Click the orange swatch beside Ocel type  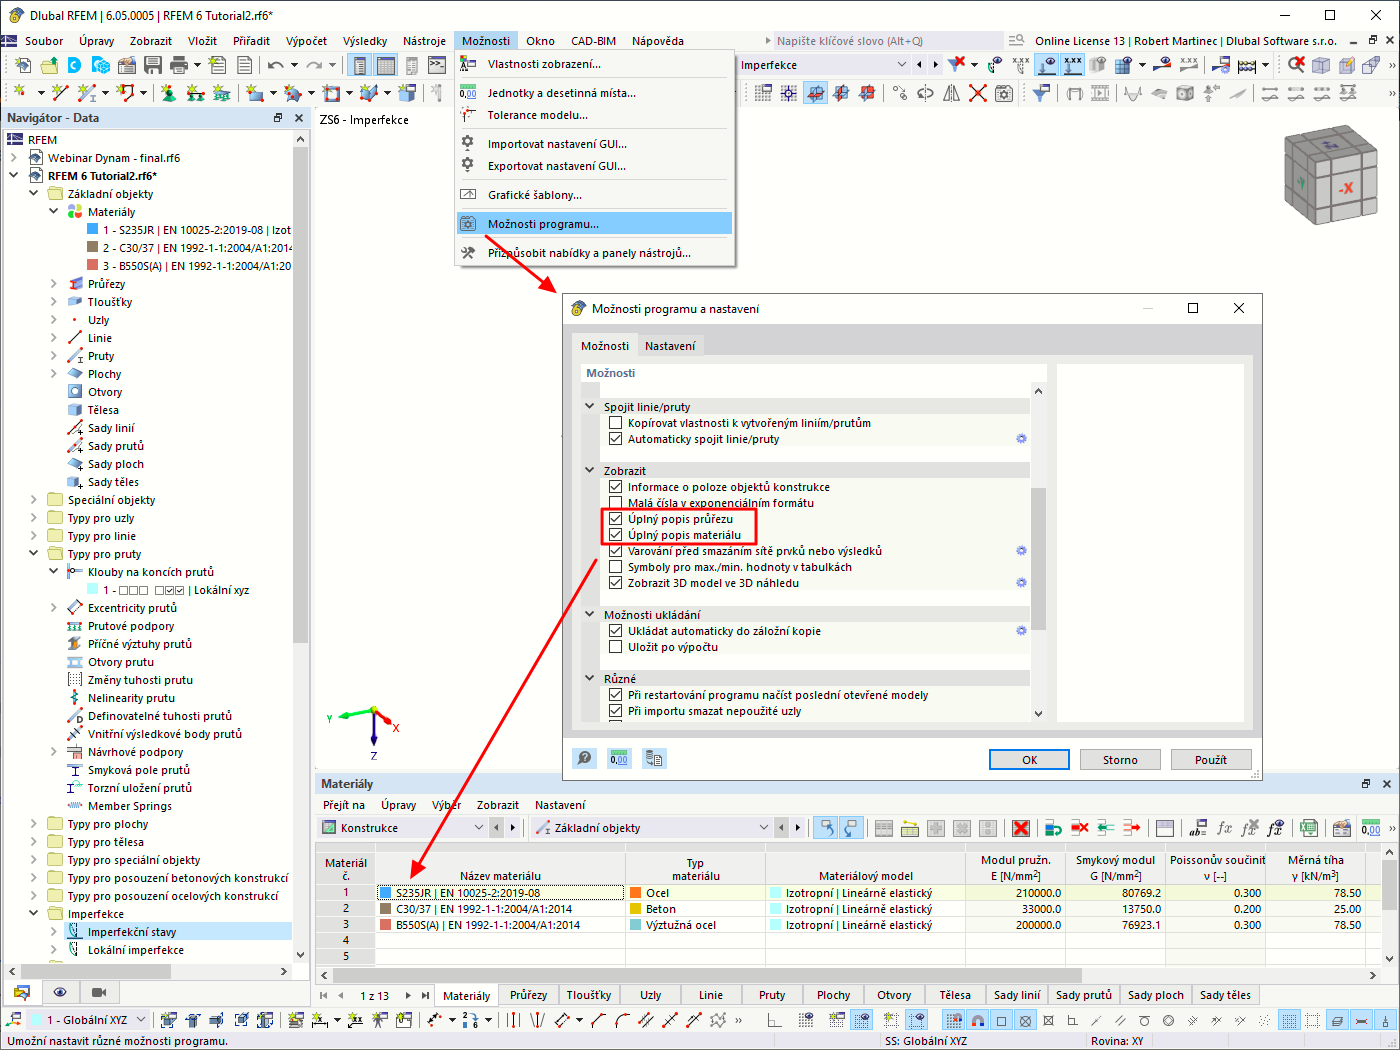coord(636,893)
